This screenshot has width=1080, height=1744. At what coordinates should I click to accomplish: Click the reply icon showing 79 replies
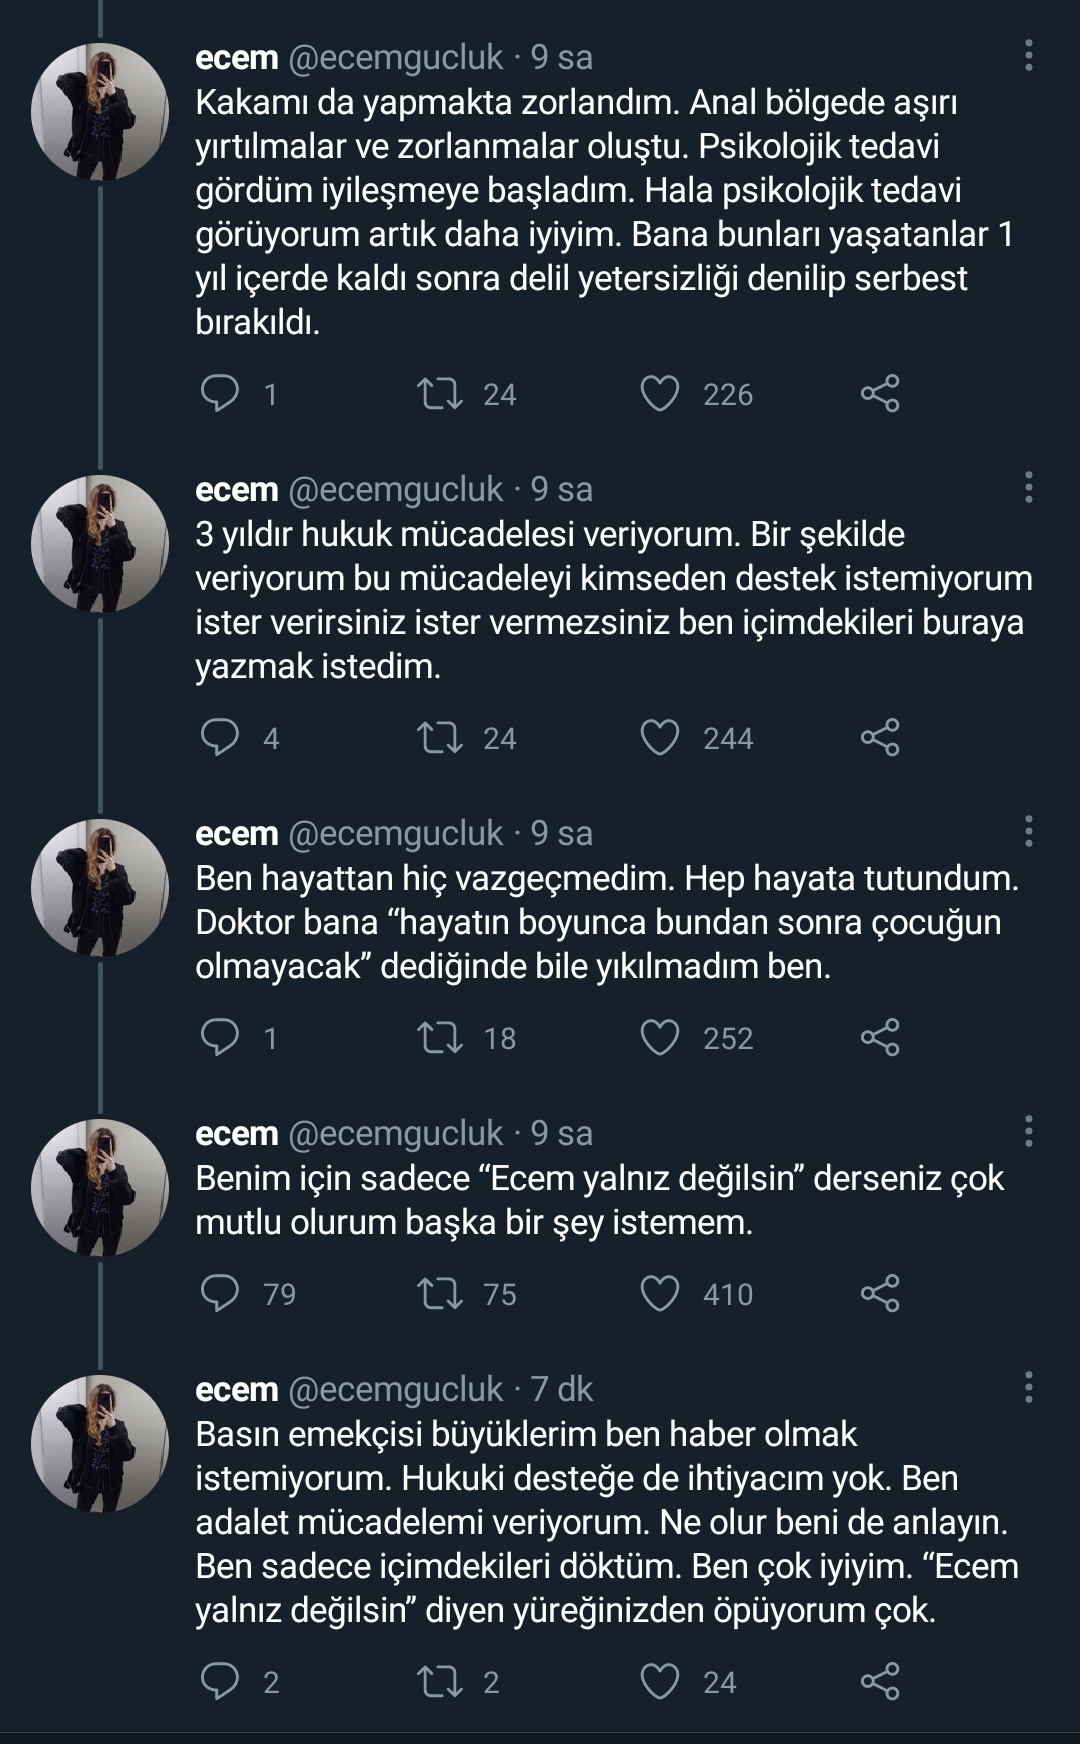(222, 1294)
